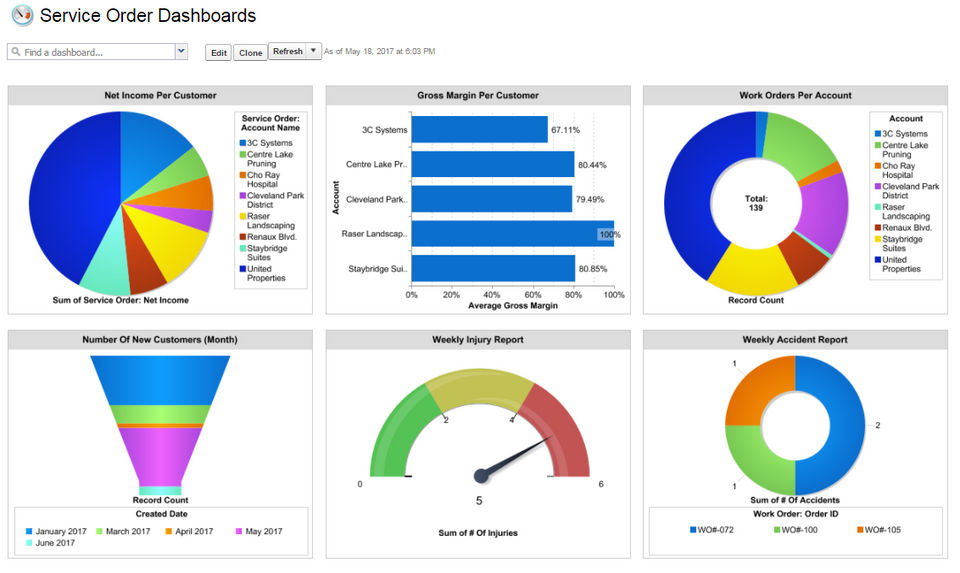Open the Weekly Injury Report panel header
This screenshot has width=960, height=573.
[478, 340]
